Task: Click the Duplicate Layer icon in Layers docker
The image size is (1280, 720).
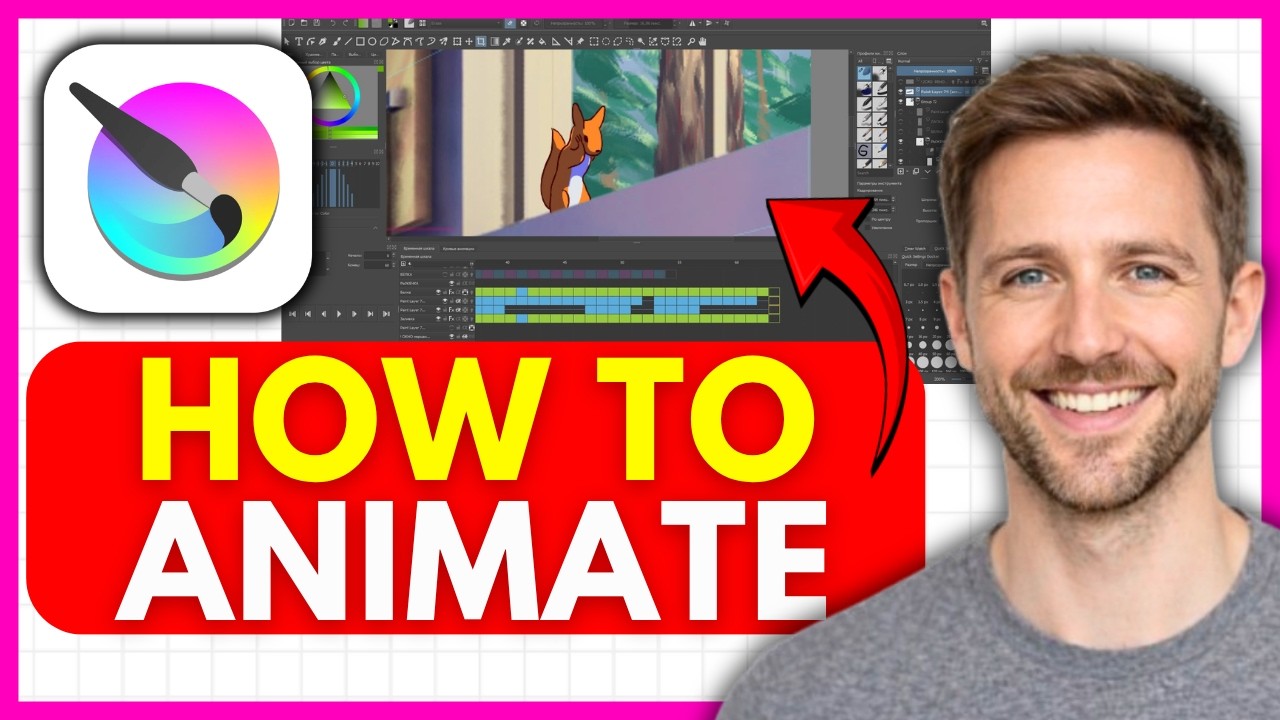Action: pos(915,171)
